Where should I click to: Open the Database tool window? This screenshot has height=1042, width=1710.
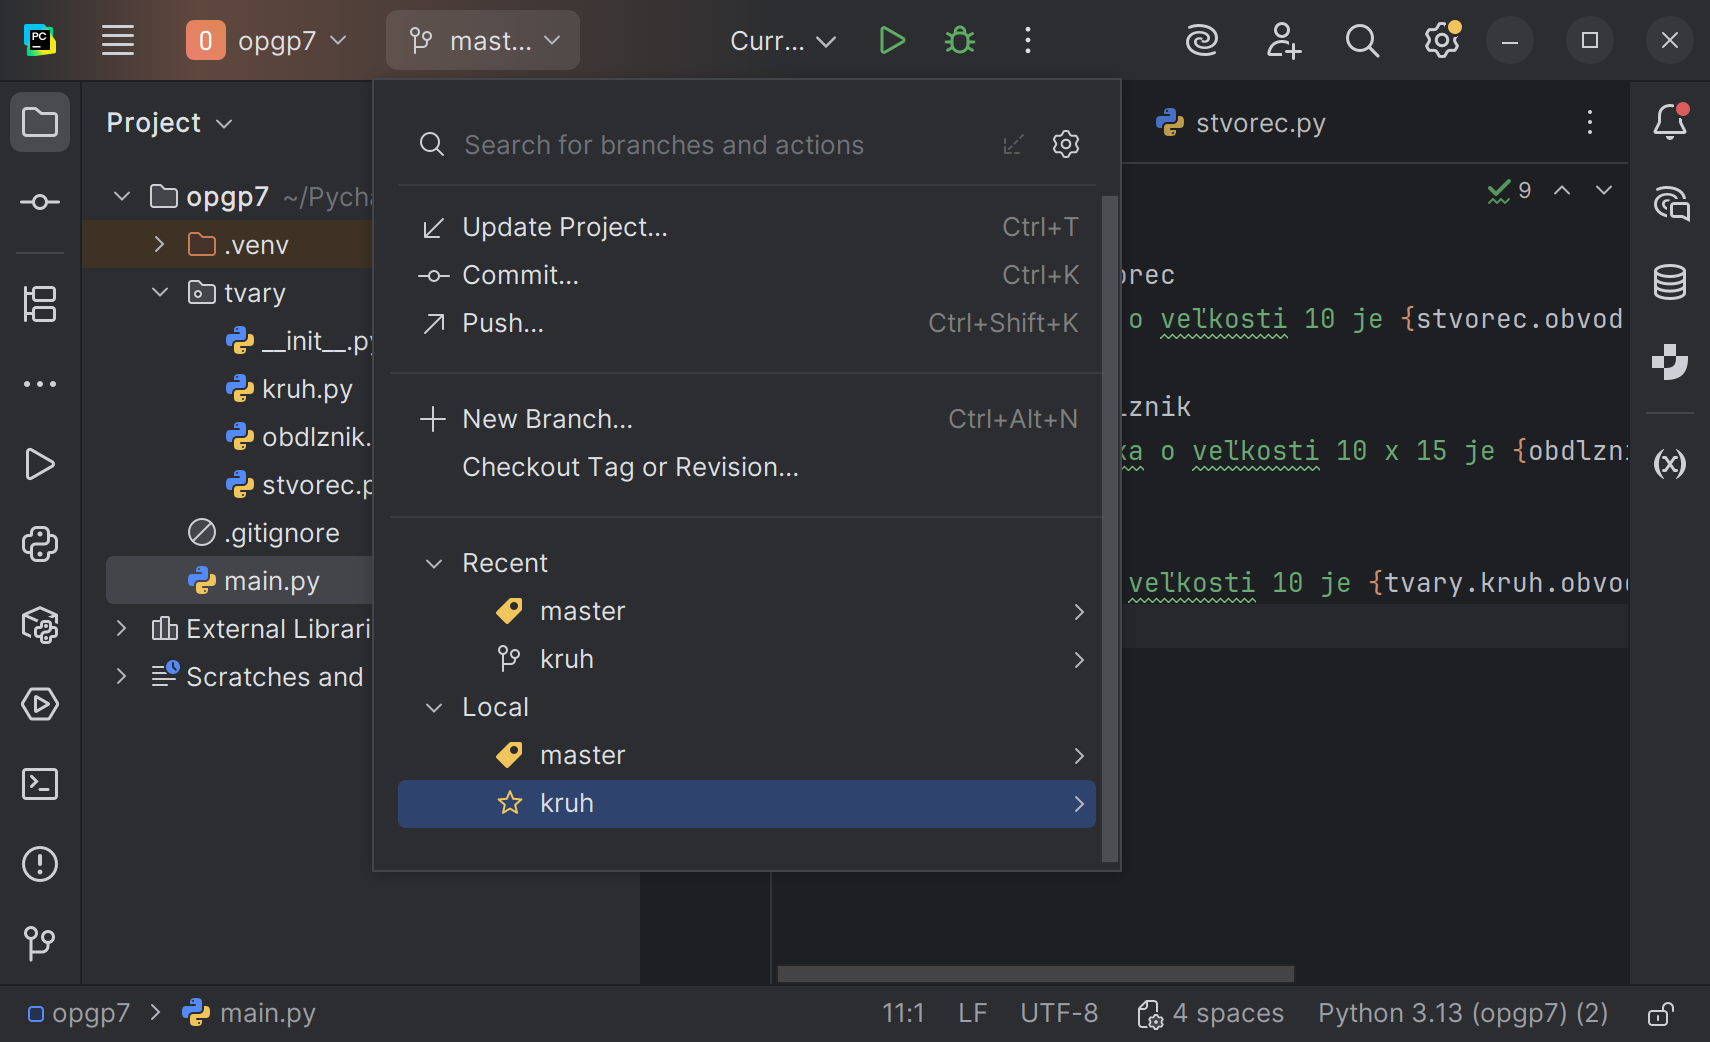click(1670, 283)
